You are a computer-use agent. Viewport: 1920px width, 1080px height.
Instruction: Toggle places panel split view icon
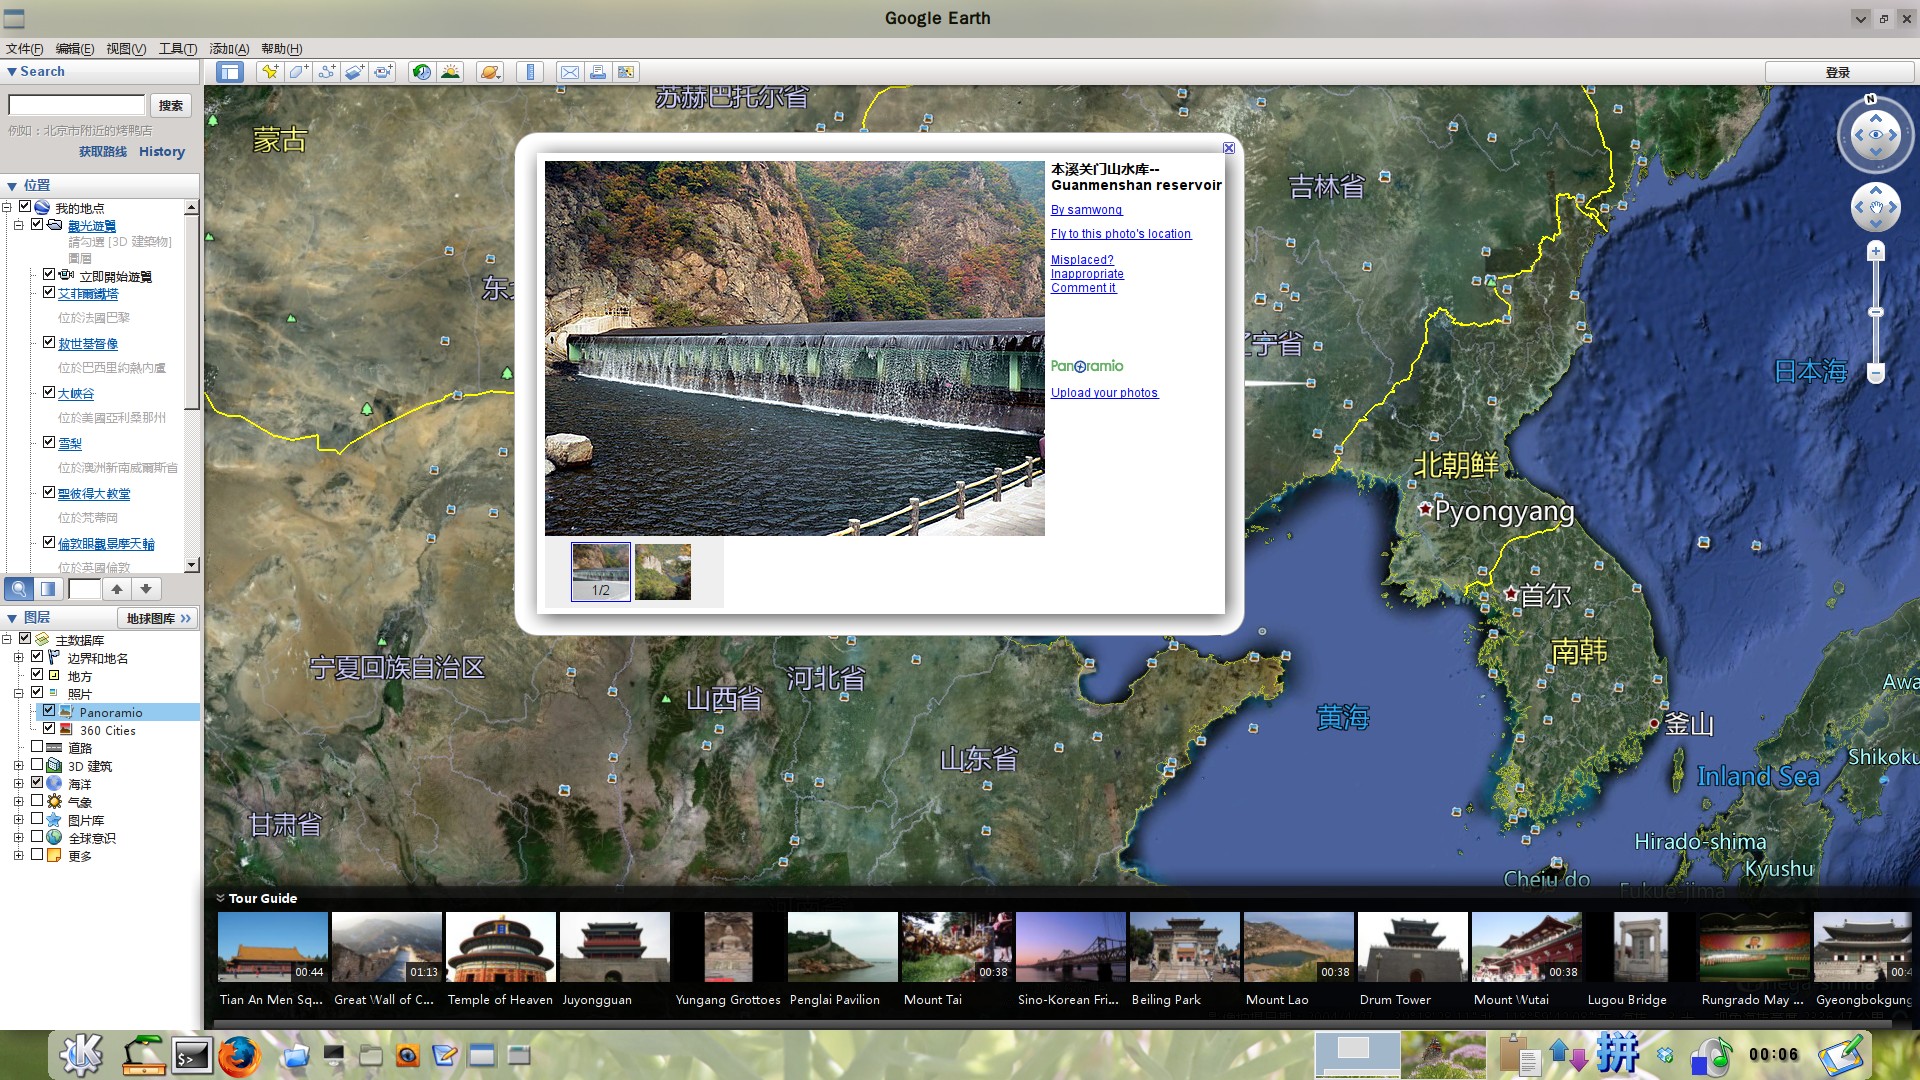point(48,589)
